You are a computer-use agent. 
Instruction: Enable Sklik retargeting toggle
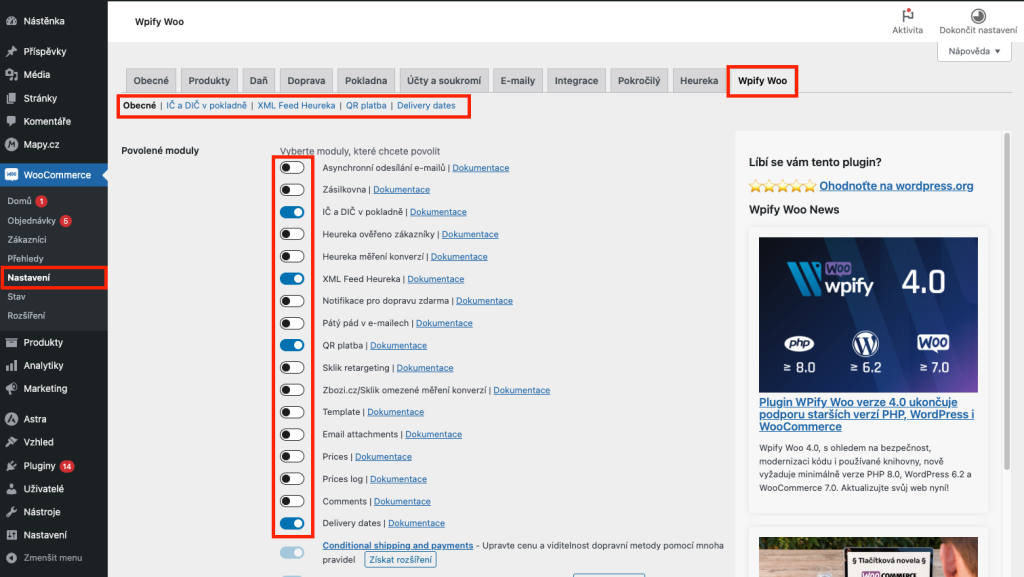pos(292,367)
